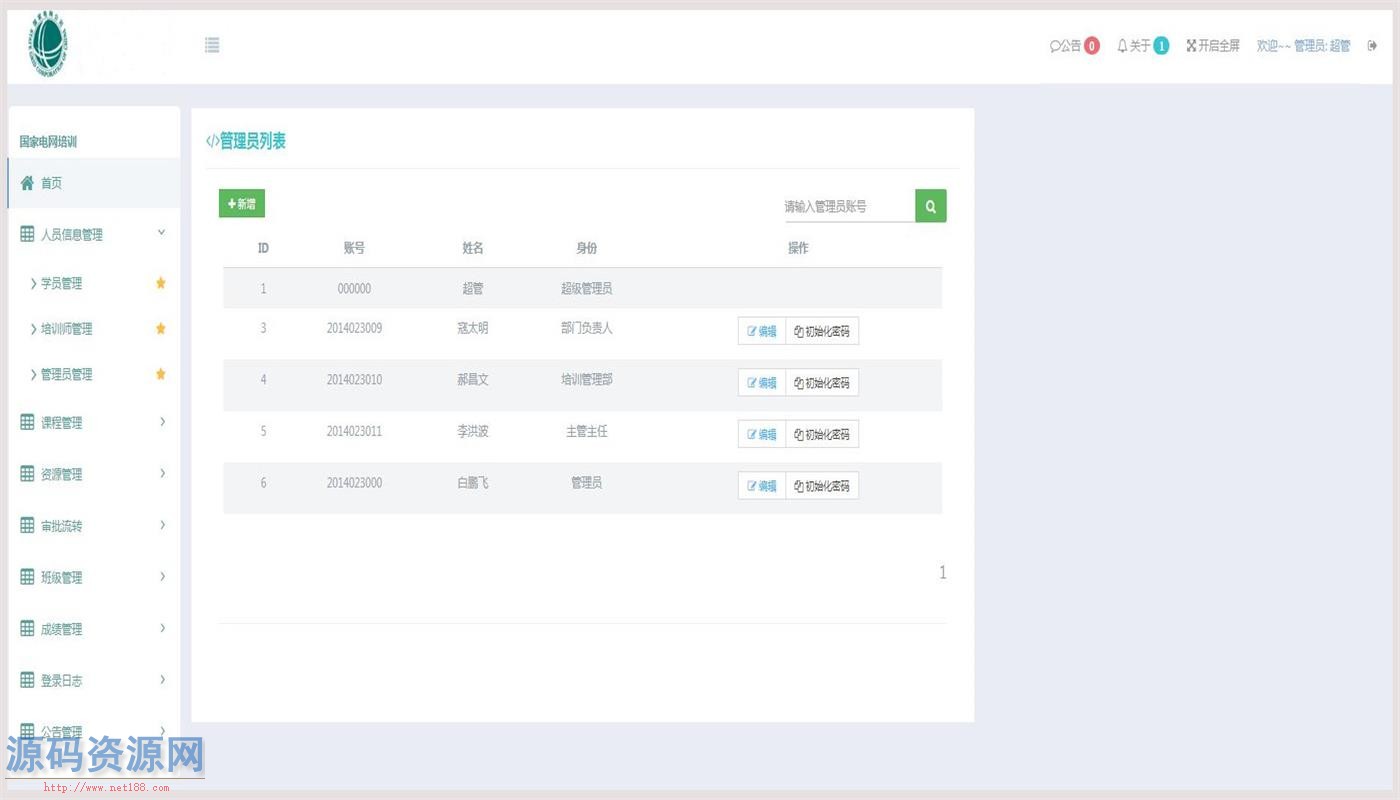Open the 课程管理 menu label

[x=61, y=423]
